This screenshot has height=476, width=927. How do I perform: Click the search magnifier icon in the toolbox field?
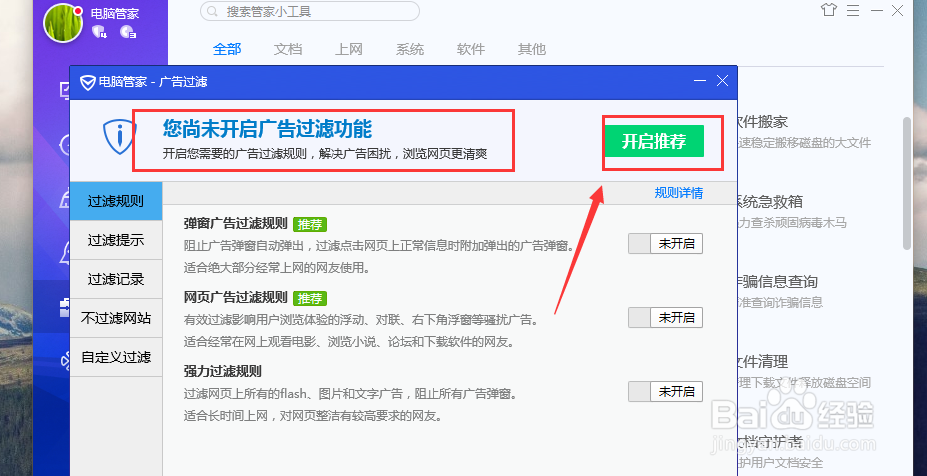[x=213, y=11]
